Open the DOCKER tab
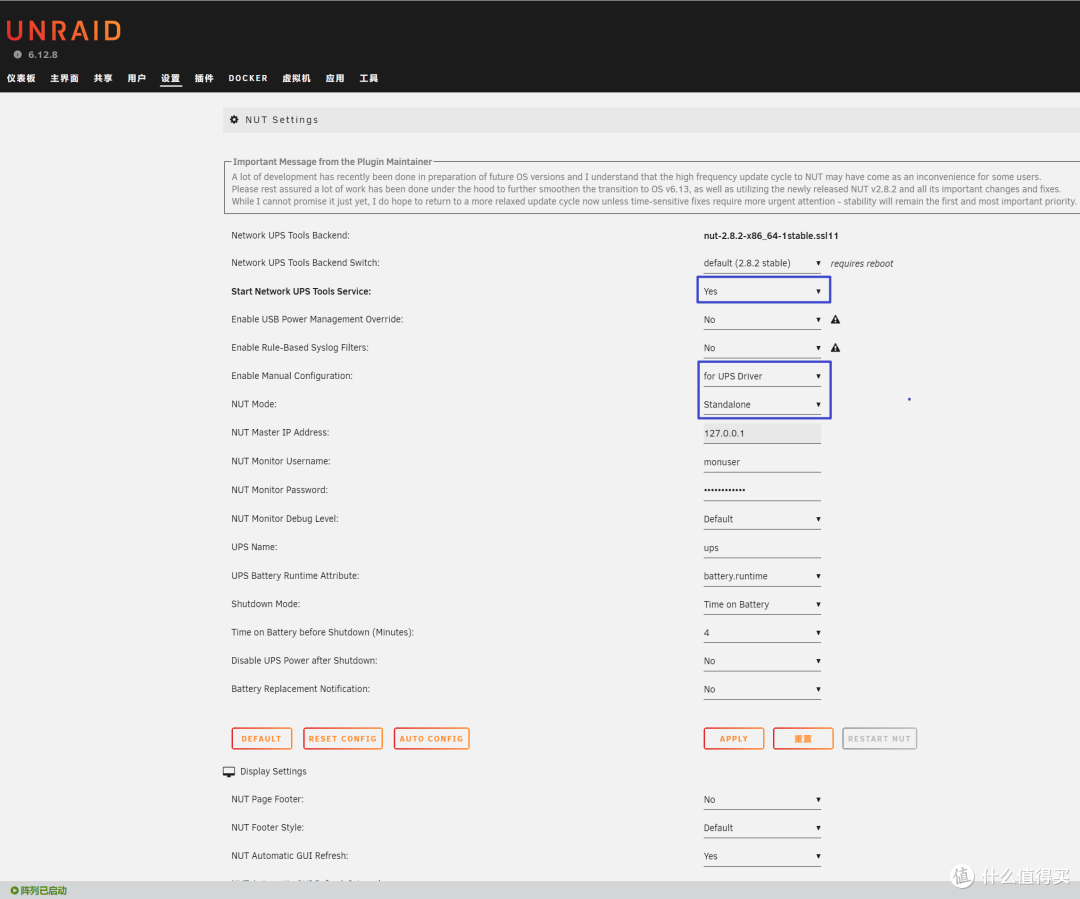This screenshot has height=899, width=1080. tap(247, 78)
